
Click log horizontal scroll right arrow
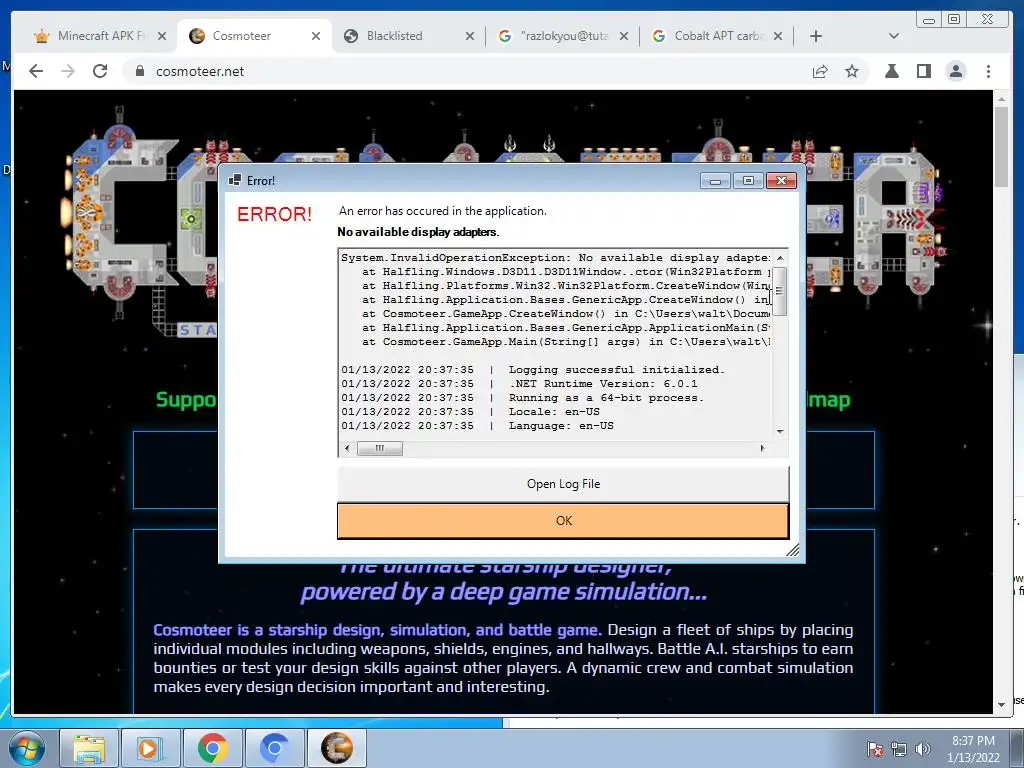762,448
